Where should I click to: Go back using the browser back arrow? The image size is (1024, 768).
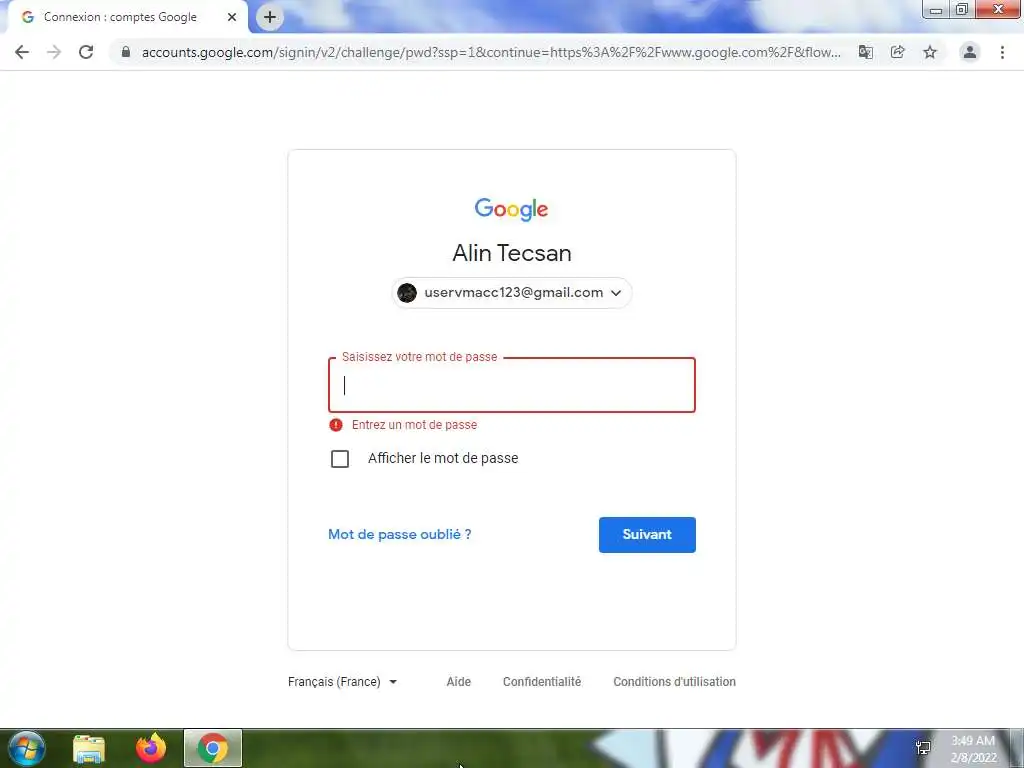click(x=22, y=52)
